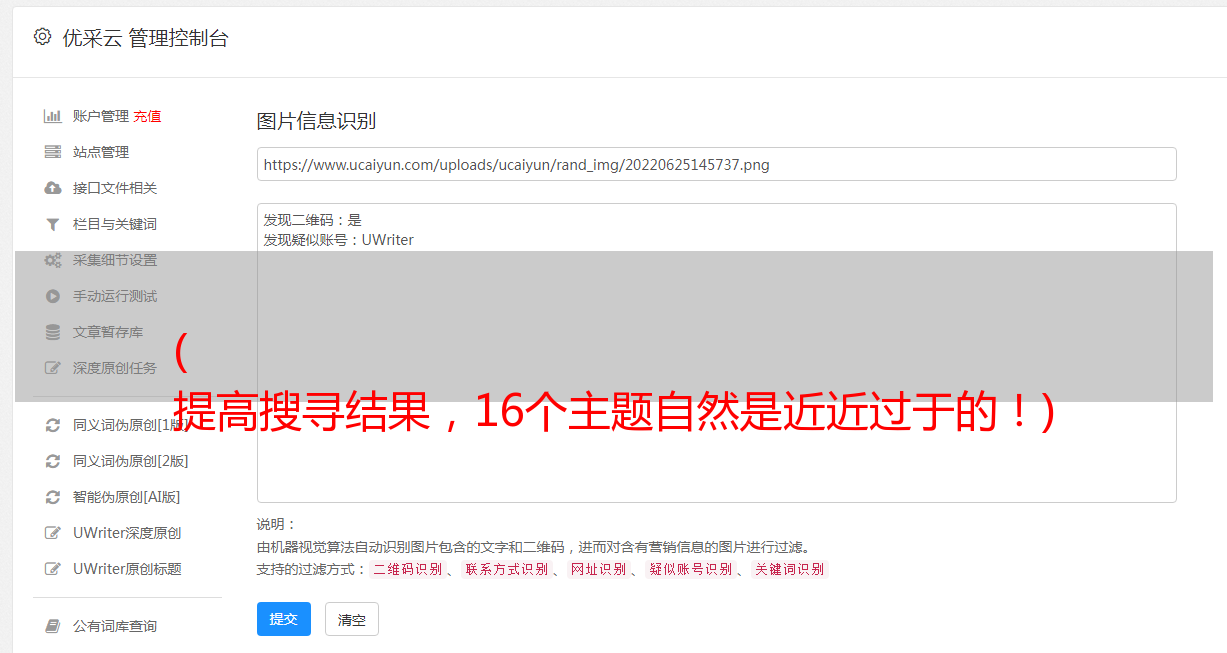1227x653 pixels.
Task: Click the text 发现疑似账号：UWriter
Action: tap(338, 240)
